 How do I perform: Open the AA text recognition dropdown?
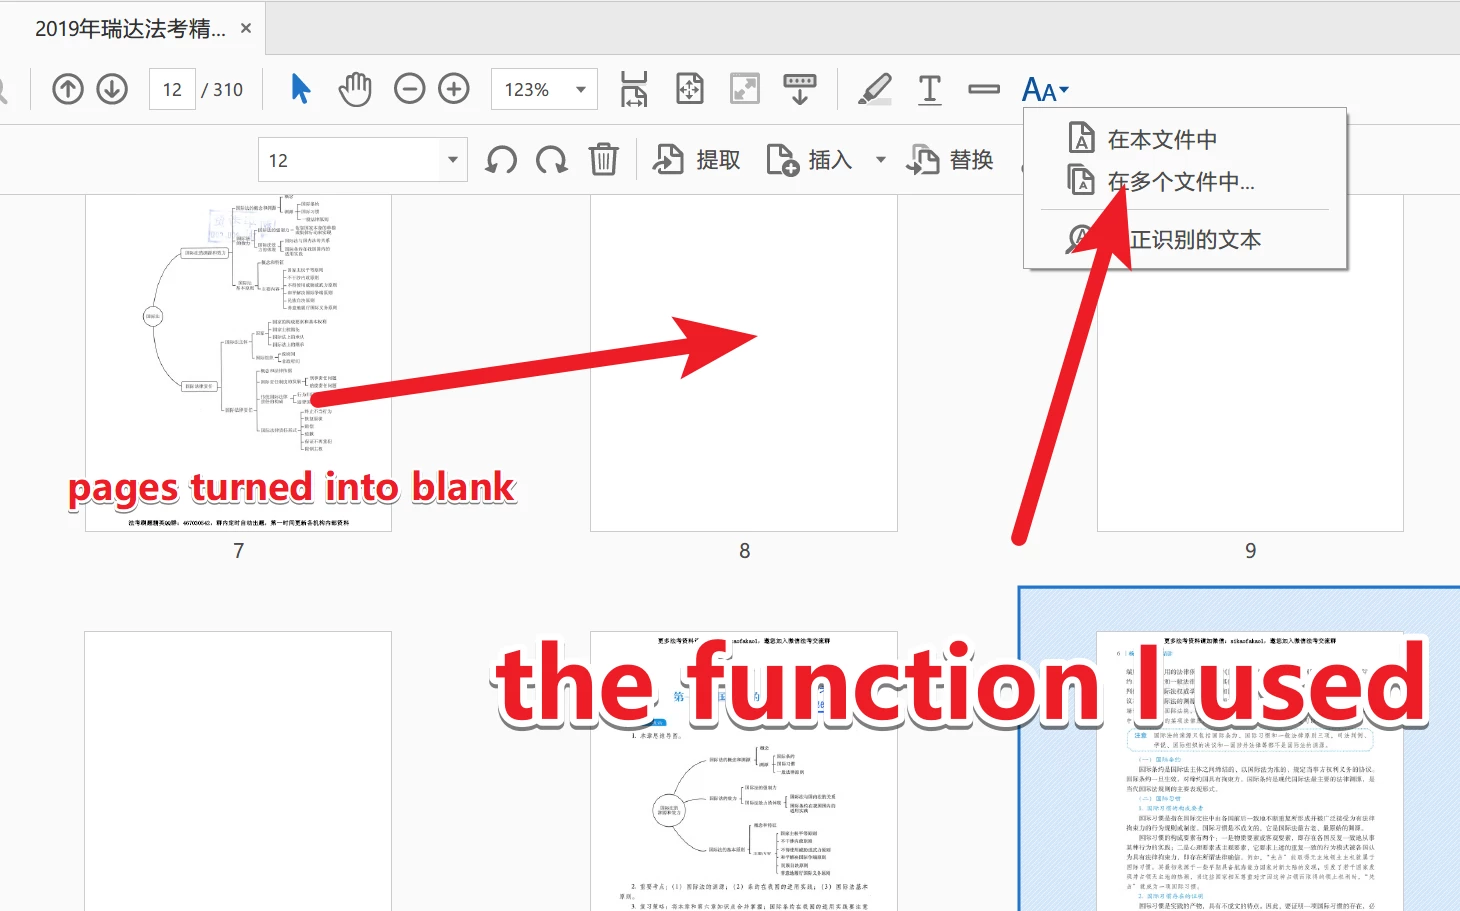tap(1045, 90)
